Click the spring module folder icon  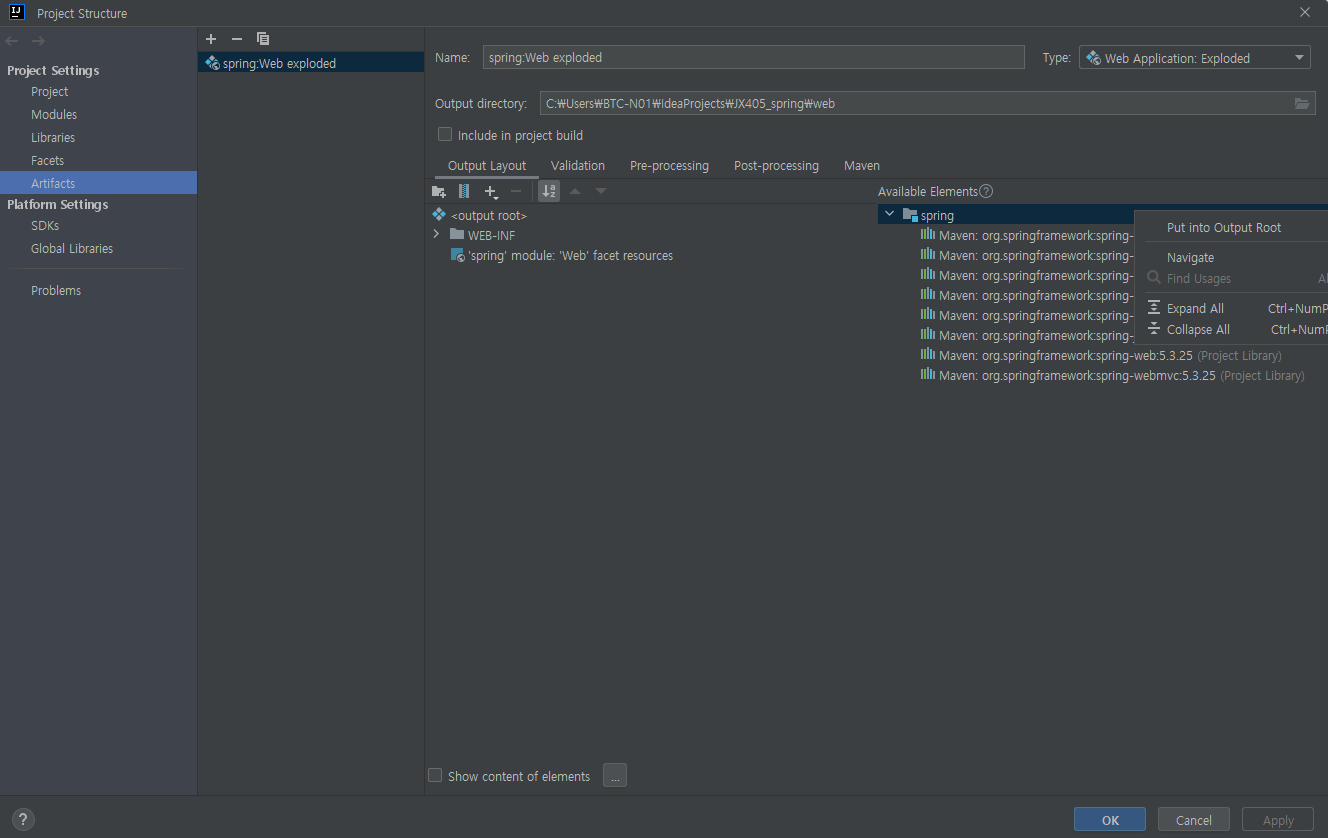910,215
